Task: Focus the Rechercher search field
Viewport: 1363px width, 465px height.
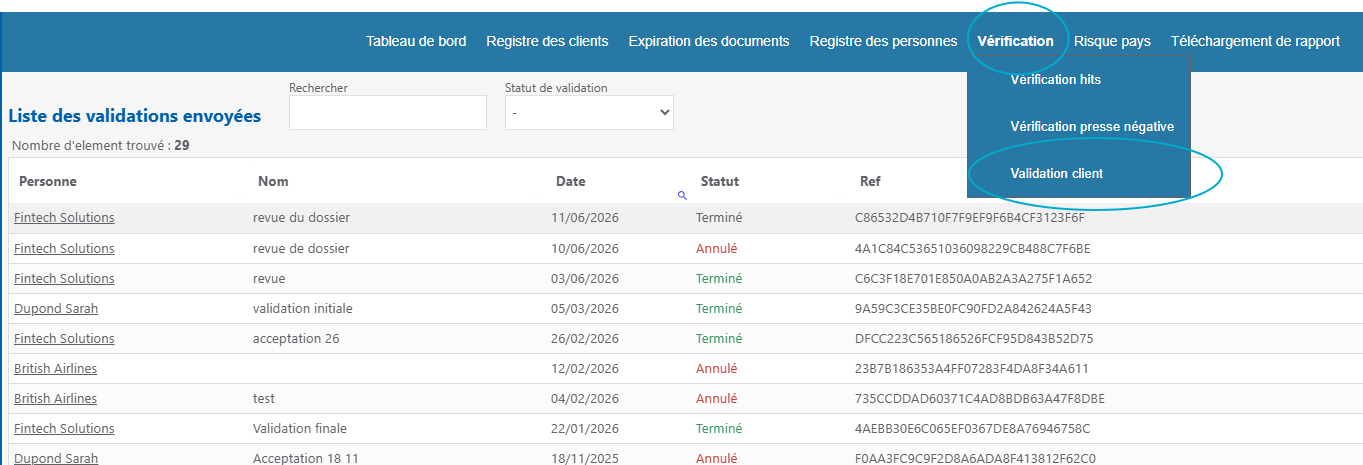Action: point(388,113)
